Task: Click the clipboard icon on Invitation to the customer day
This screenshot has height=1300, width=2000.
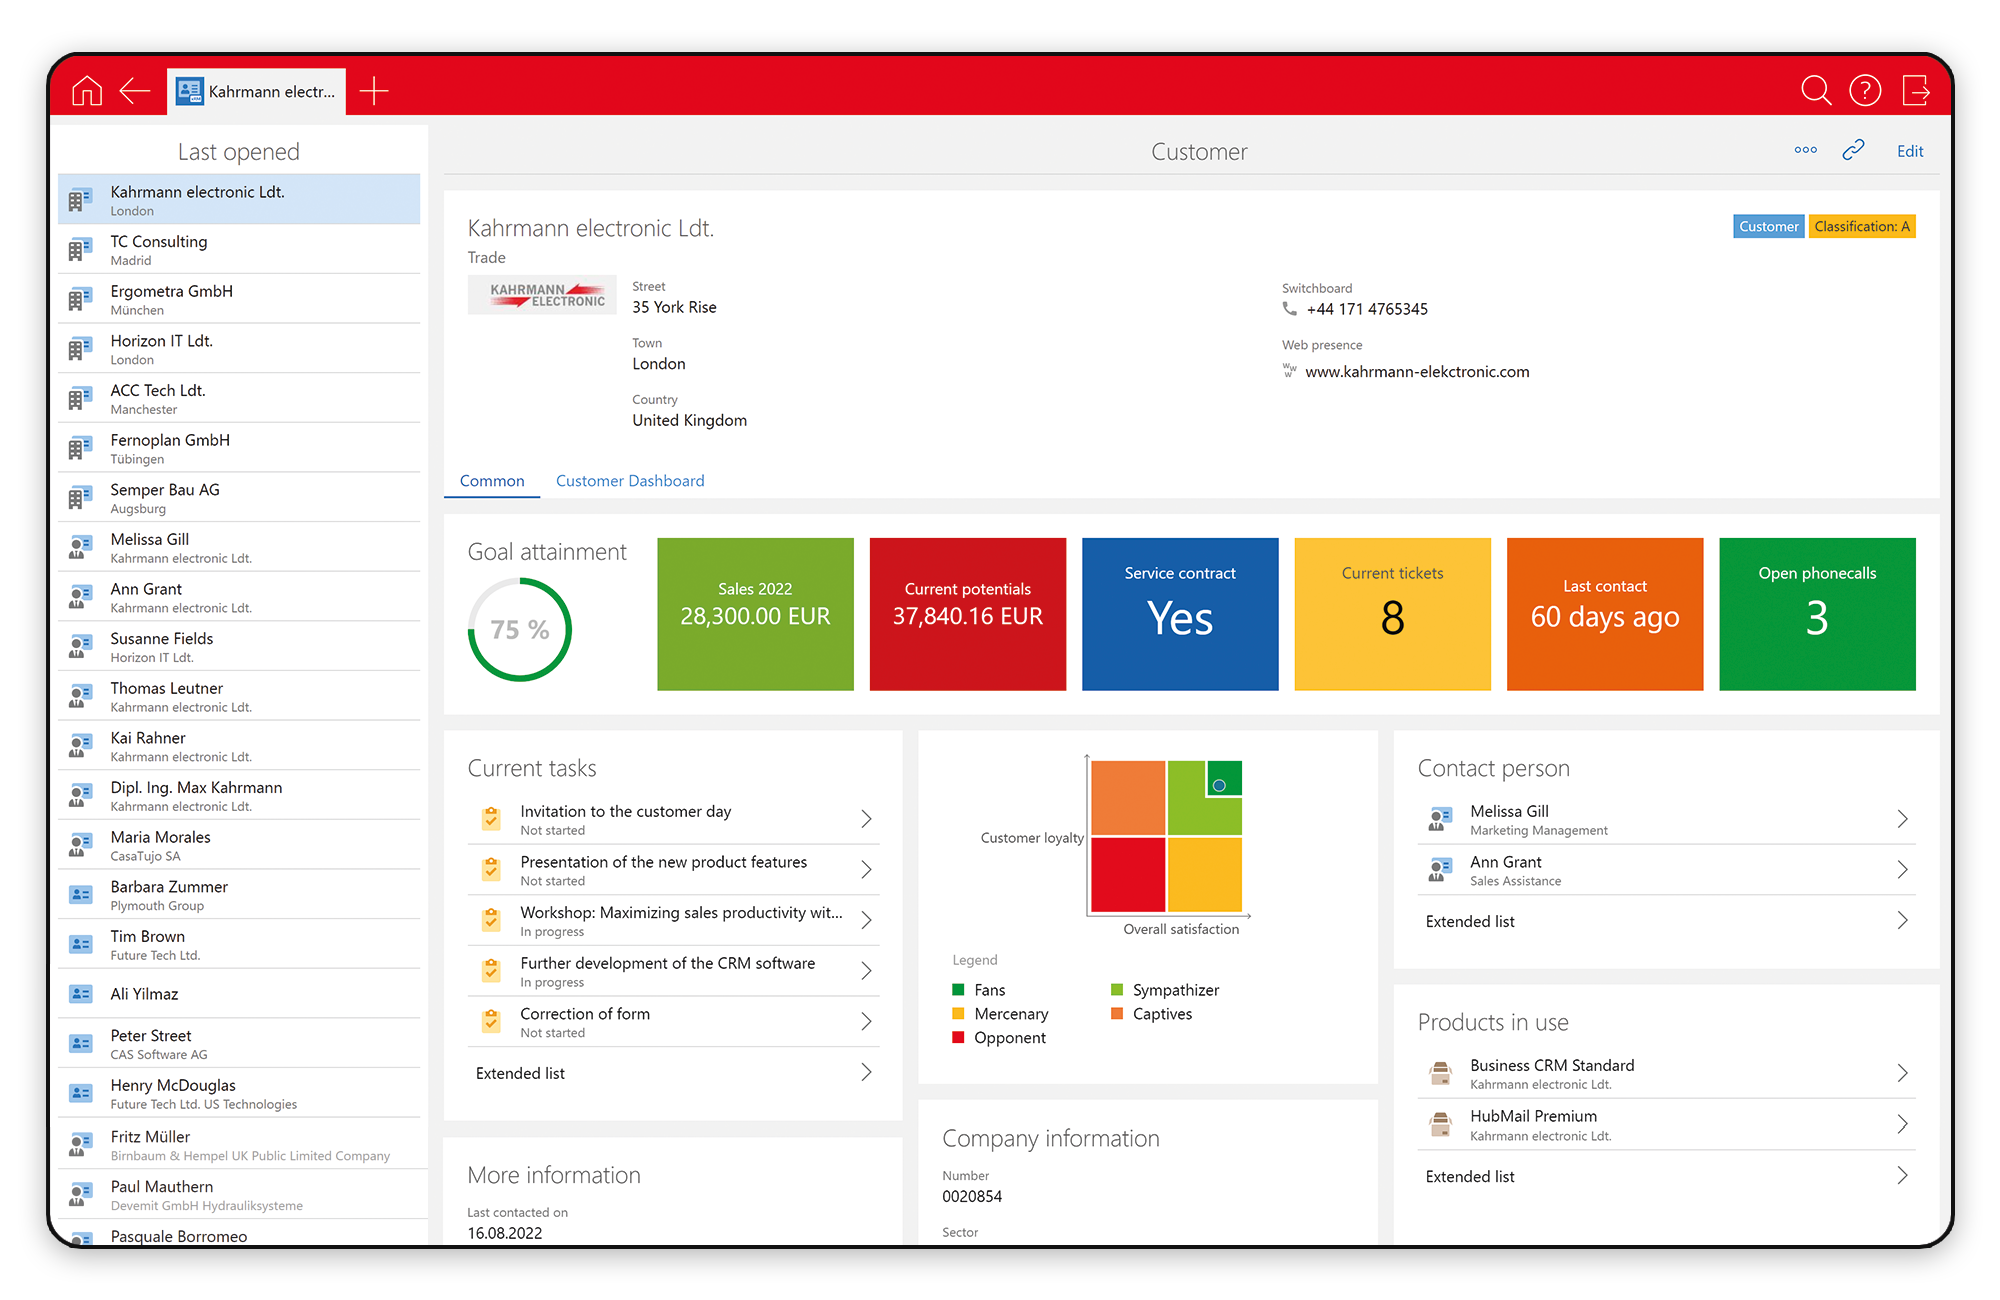Action: (x=490, y=818)
